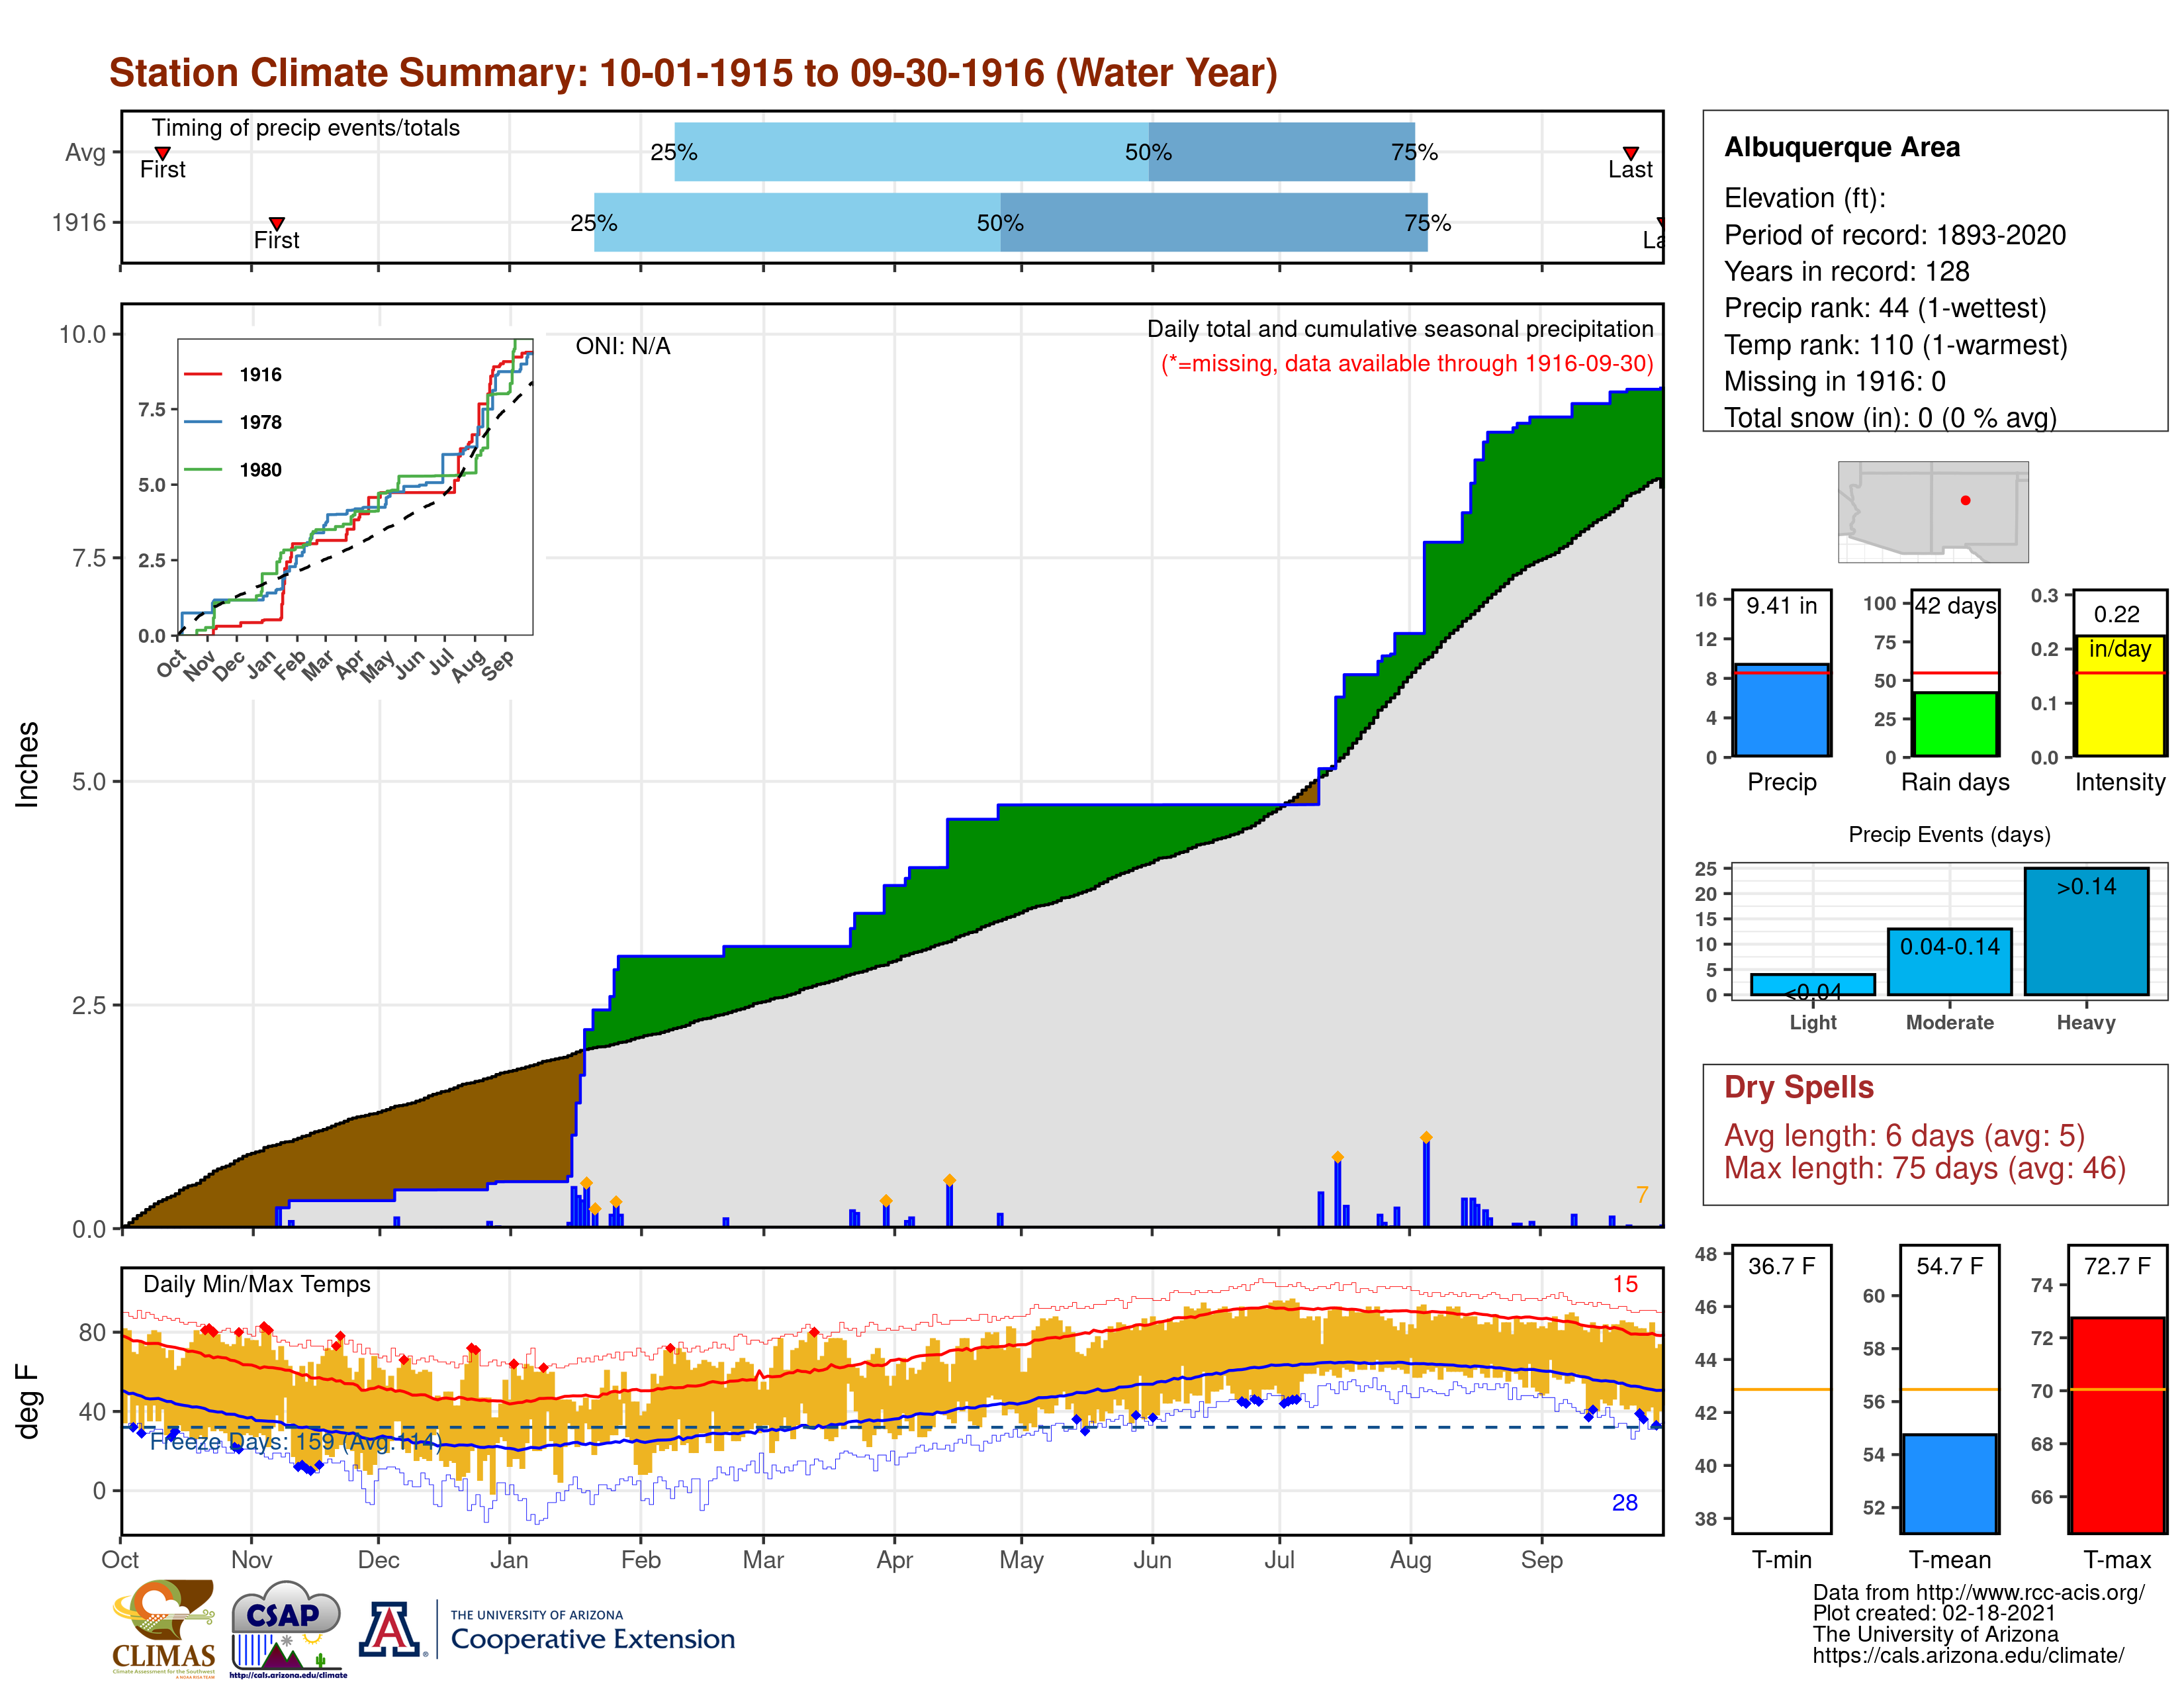Click the 'Freeze Days: 159 (Avg: 114)' label
Screen dimensions: 2184x1688
tap(296, 1441)
